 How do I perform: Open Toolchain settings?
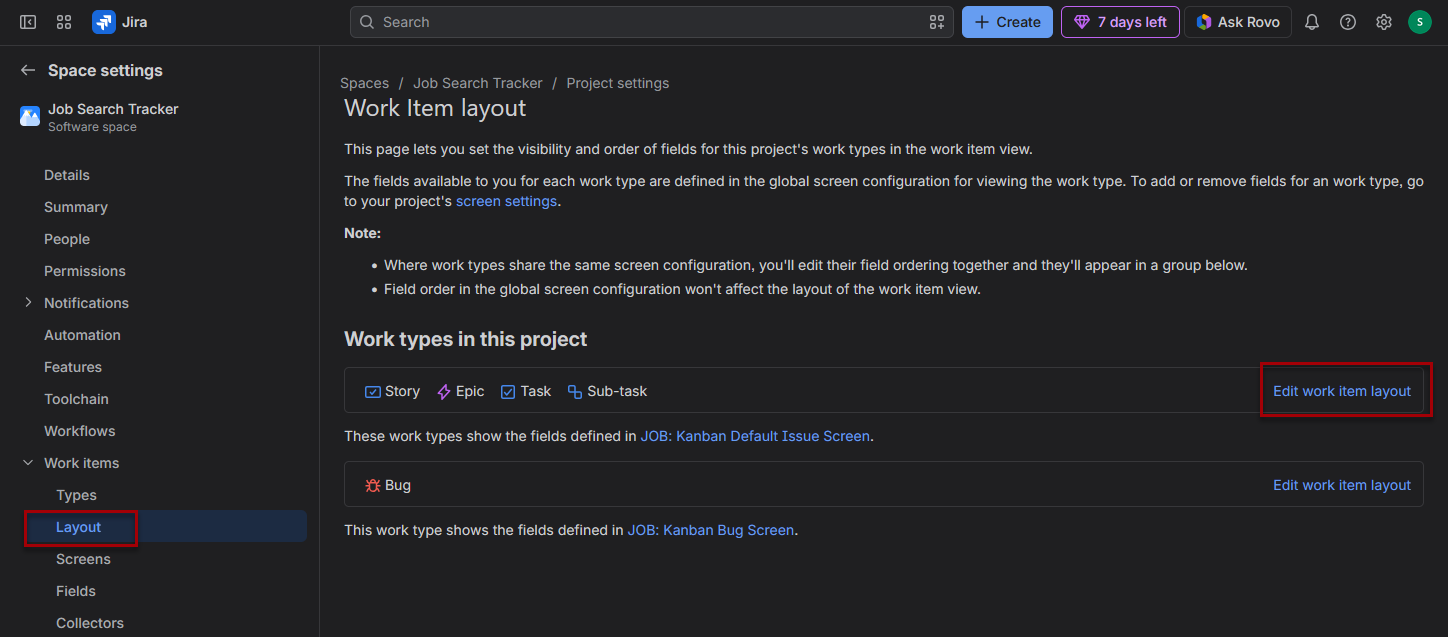pos(76,399)
